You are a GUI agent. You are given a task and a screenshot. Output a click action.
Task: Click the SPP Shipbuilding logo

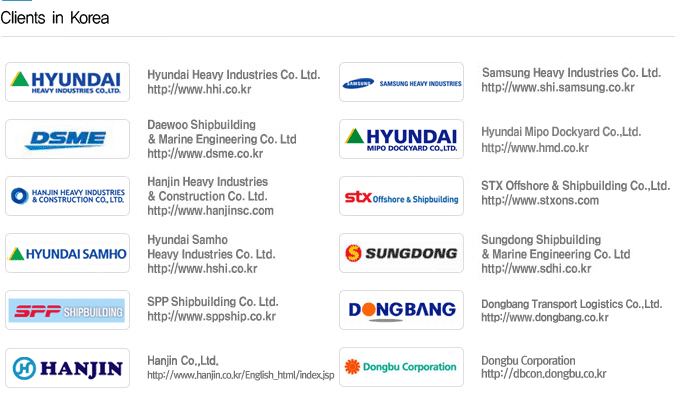coord(67,310)
